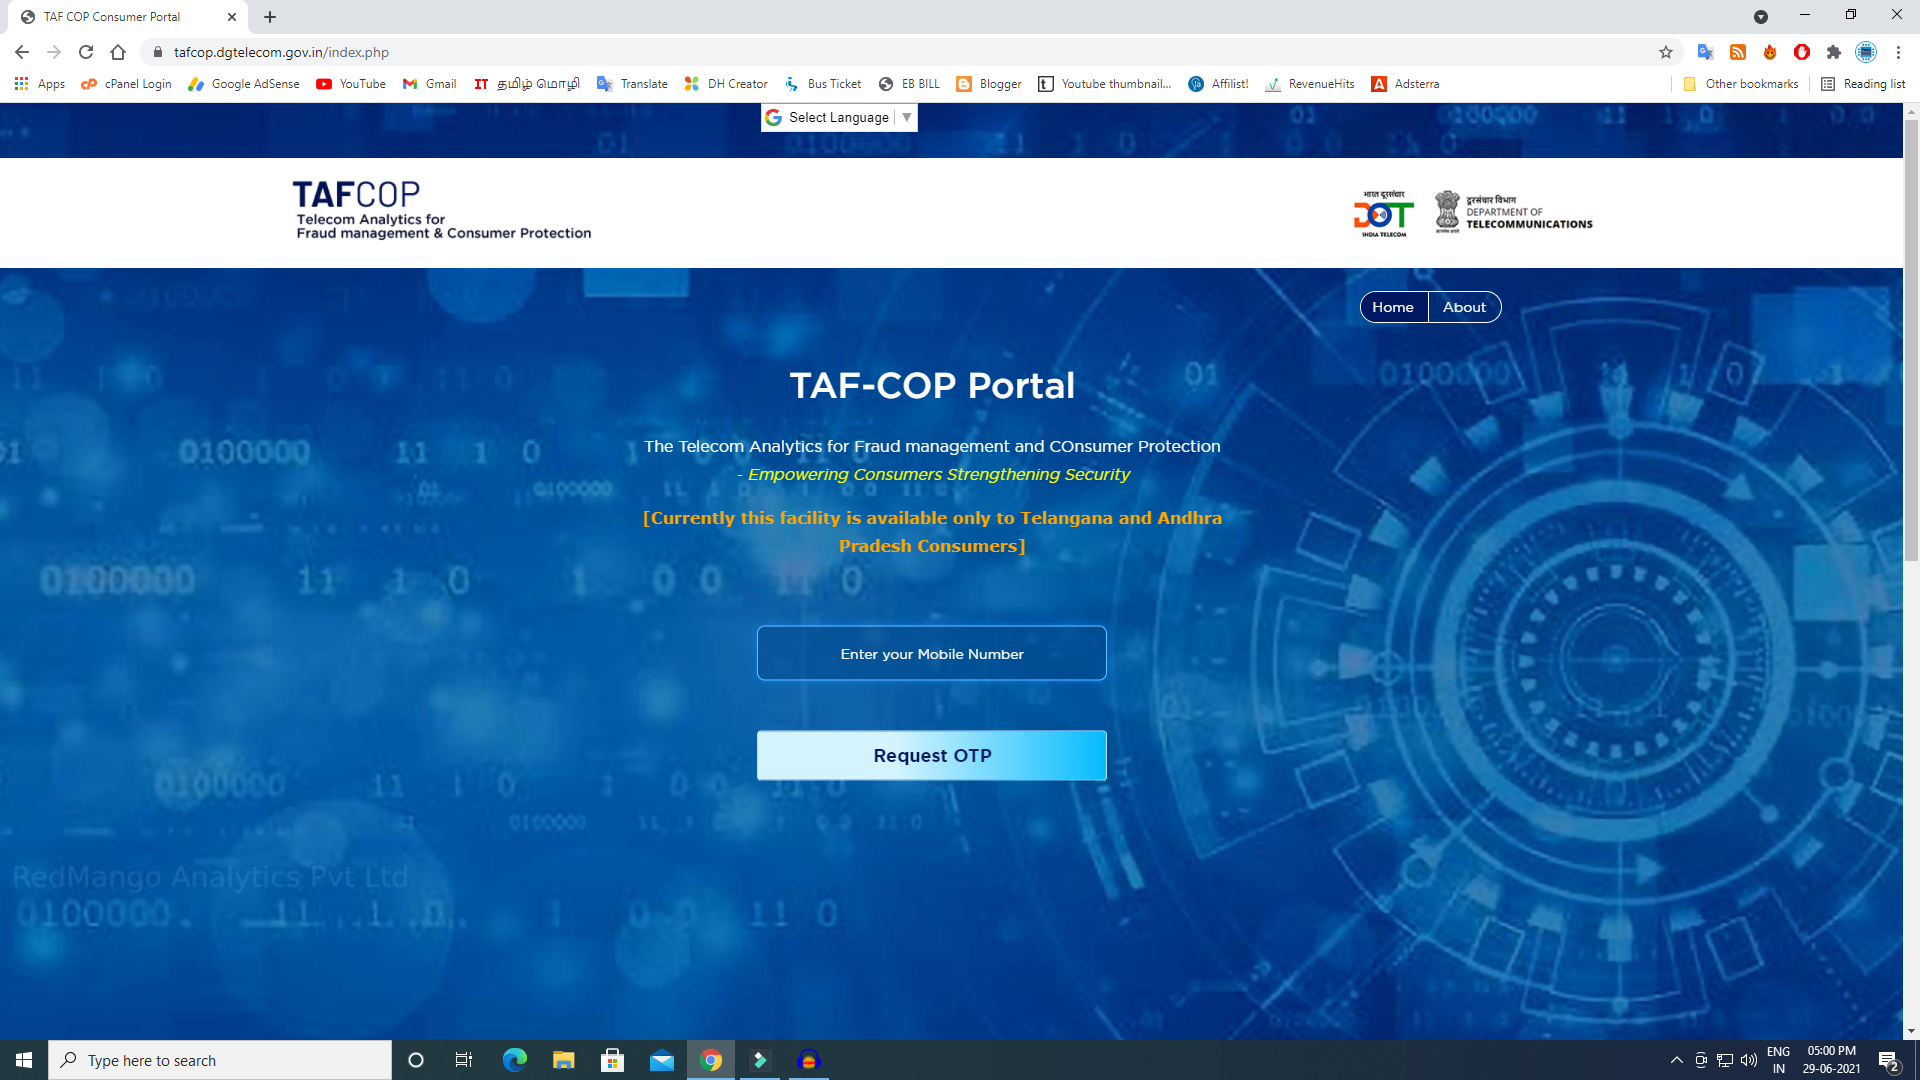Go to the Home menu item
The image size is (1920, 1080).
tap(1393, 307)
